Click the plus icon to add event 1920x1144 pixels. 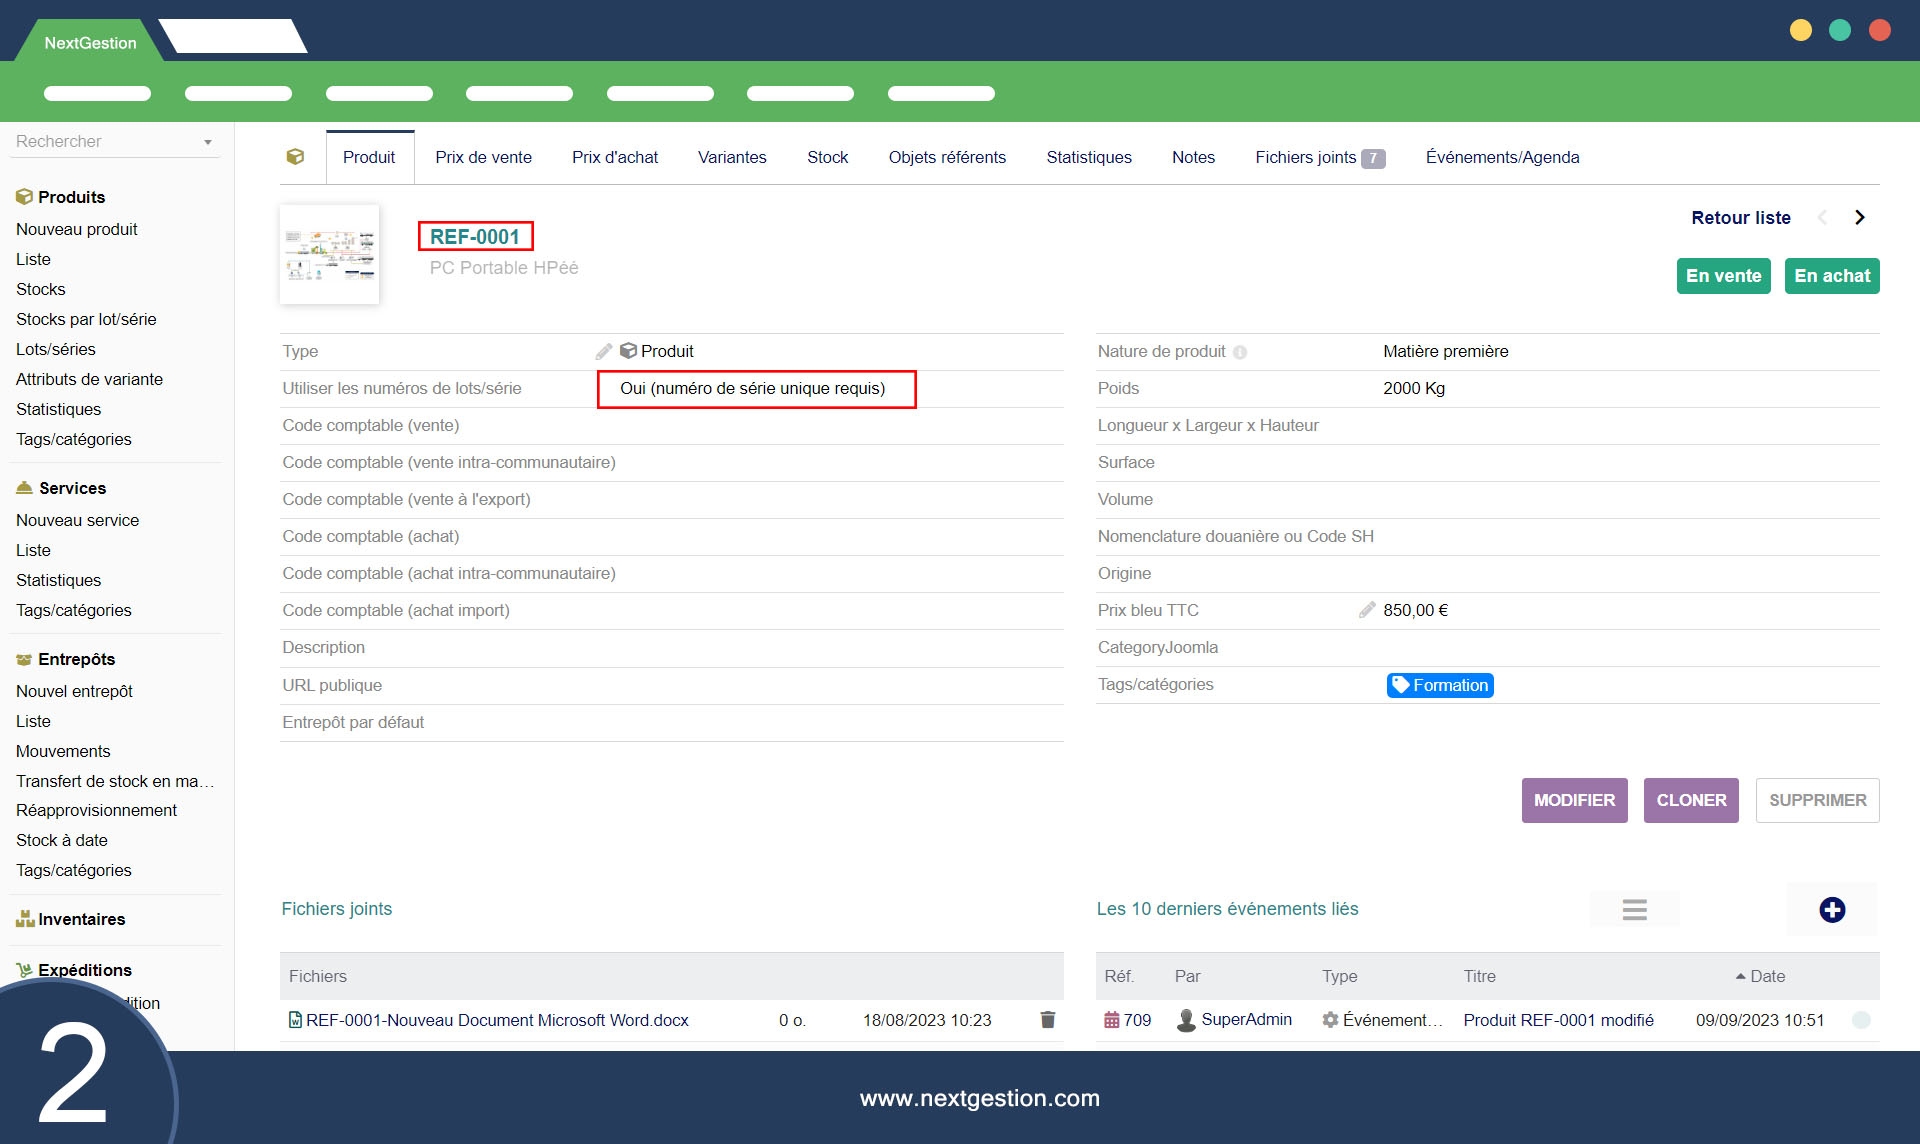pos(1831,910)
